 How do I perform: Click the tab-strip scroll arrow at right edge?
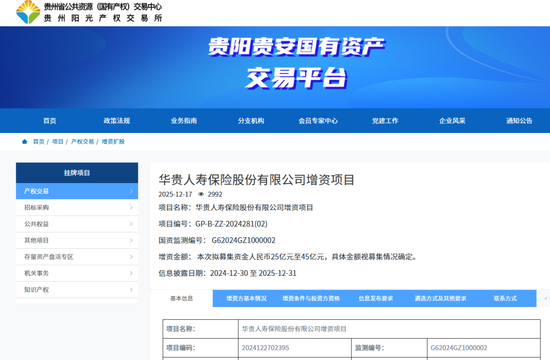coord(545,299)
